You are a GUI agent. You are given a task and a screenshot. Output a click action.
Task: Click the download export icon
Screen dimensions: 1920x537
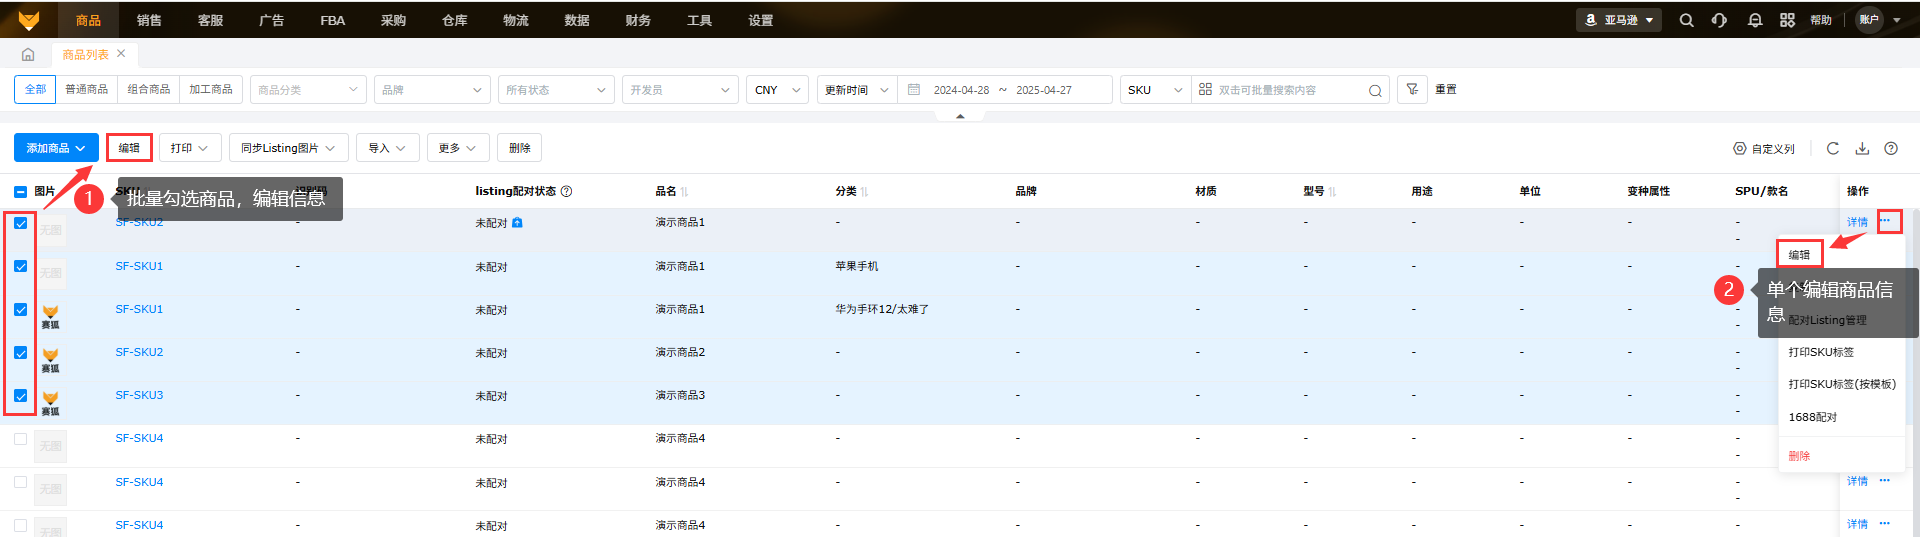point(1862,148)
